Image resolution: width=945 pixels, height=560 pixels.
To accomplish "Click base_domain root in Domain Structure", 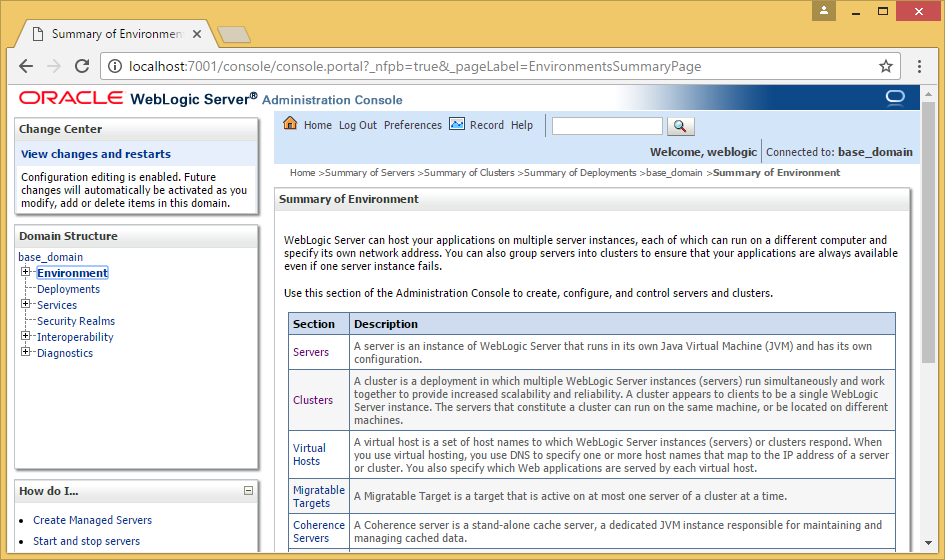I will click(51, 257).
